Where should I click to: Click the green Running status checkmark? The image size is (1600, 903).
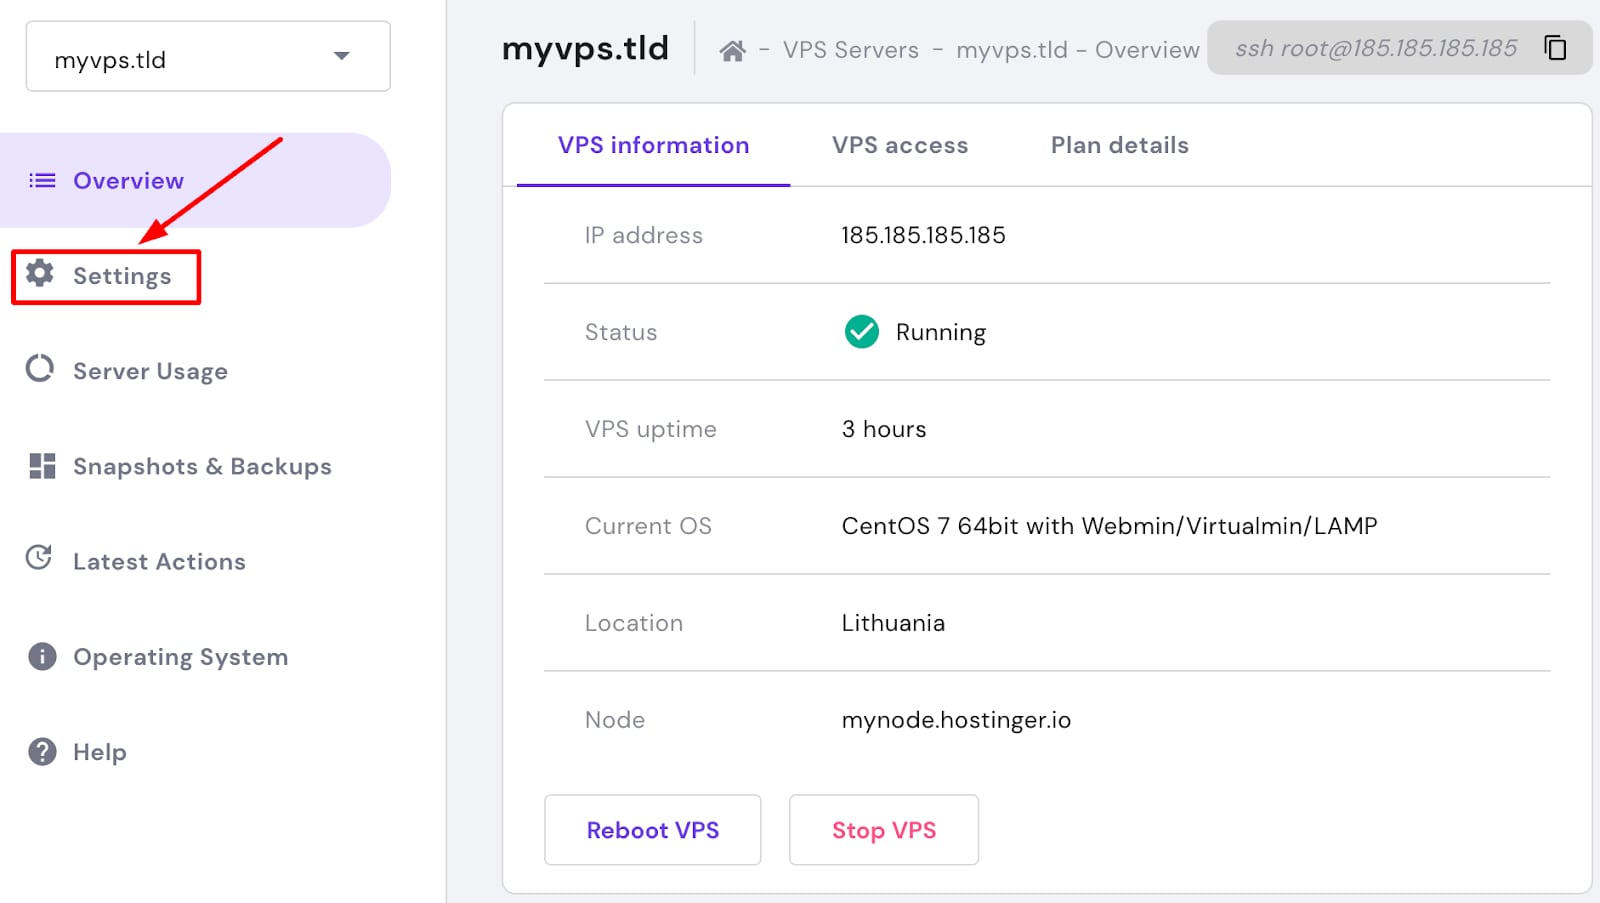coord(861,332)
